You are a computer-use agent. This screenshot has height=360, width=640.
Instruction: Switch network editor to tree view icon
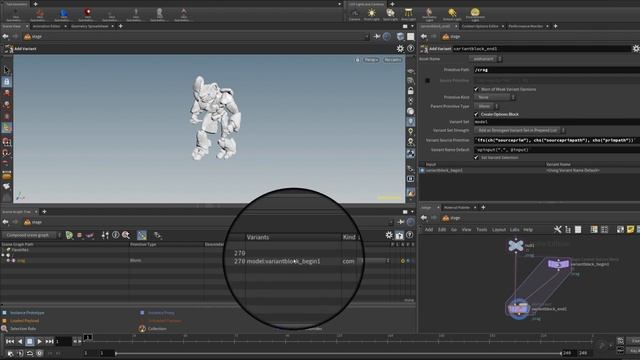tap(568, 229)
